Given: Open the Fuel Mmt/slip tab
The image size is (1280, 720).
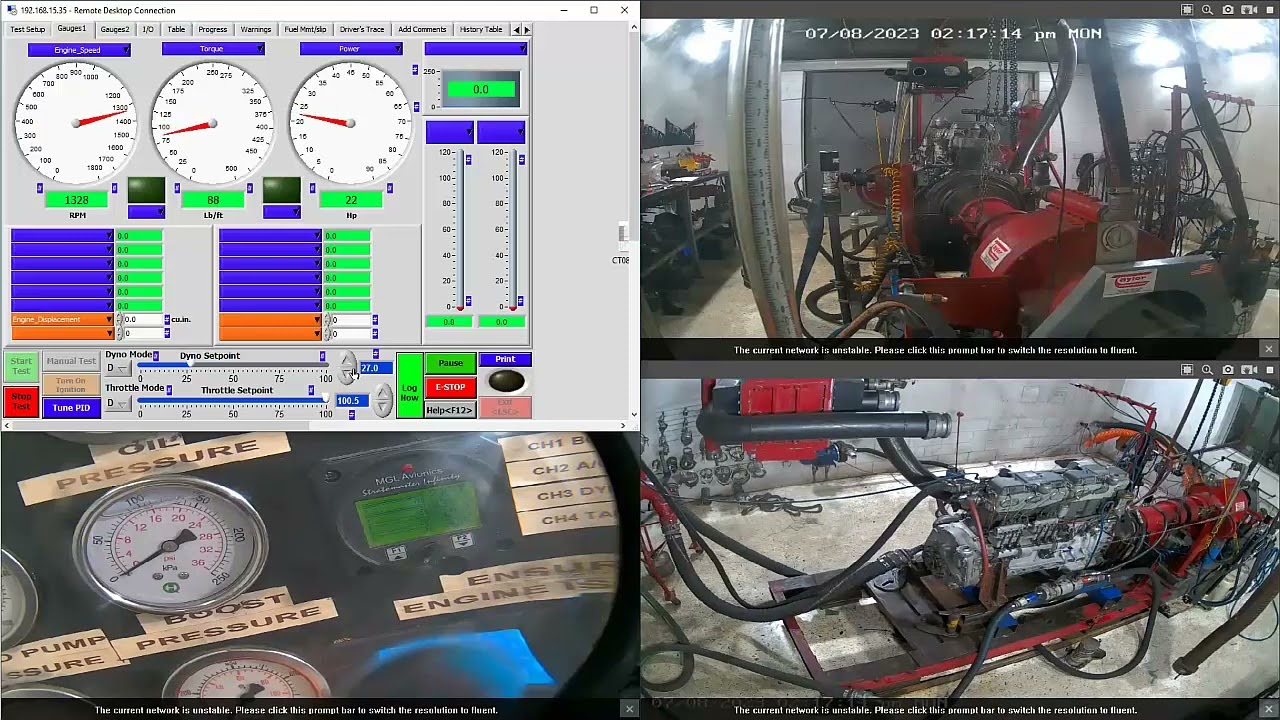Looking at the screenshot, I should coord(305,29).
